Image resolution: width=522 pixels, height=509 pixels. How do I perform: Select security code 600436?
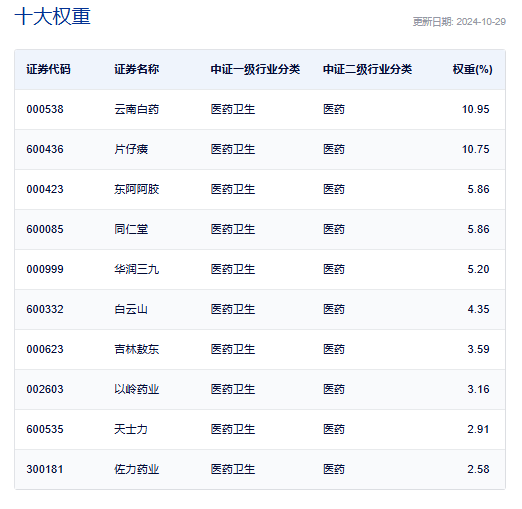click(45, 149)
